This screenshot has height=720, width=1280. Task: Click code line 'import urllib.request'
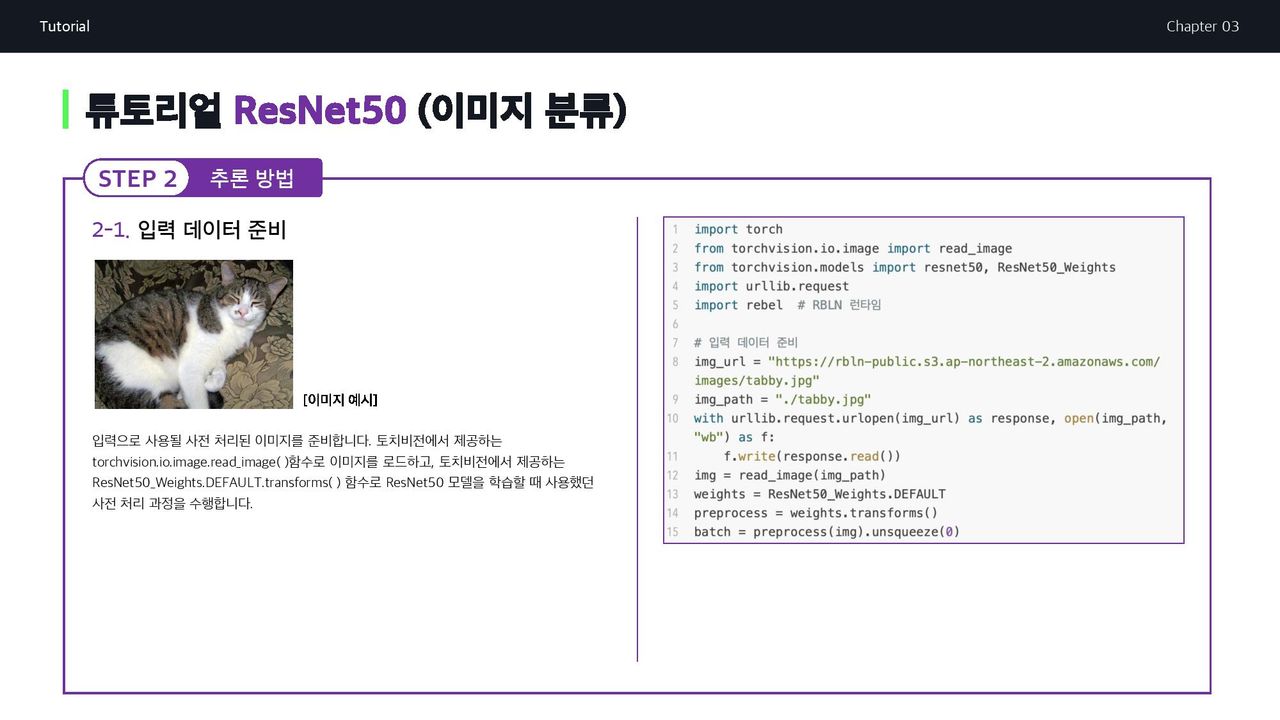click(771, 286)
